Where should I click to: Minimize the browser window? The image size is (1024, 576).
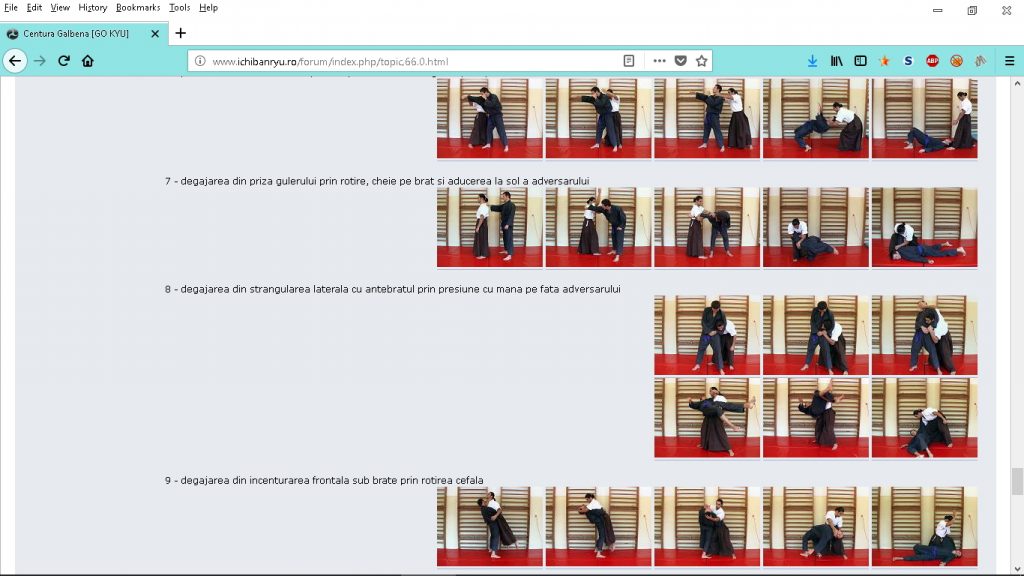(938, 10)
